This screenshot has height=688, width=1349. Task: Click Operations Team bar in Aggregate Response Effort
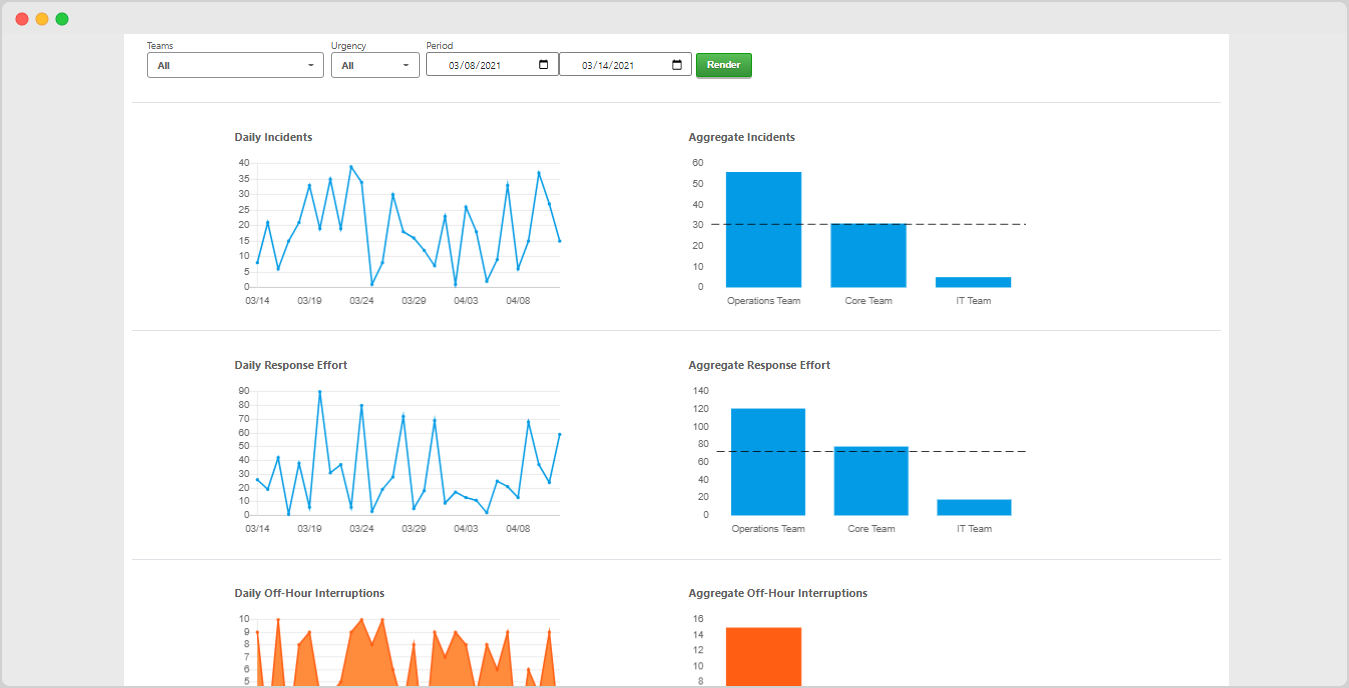click(x=768, y=462)
